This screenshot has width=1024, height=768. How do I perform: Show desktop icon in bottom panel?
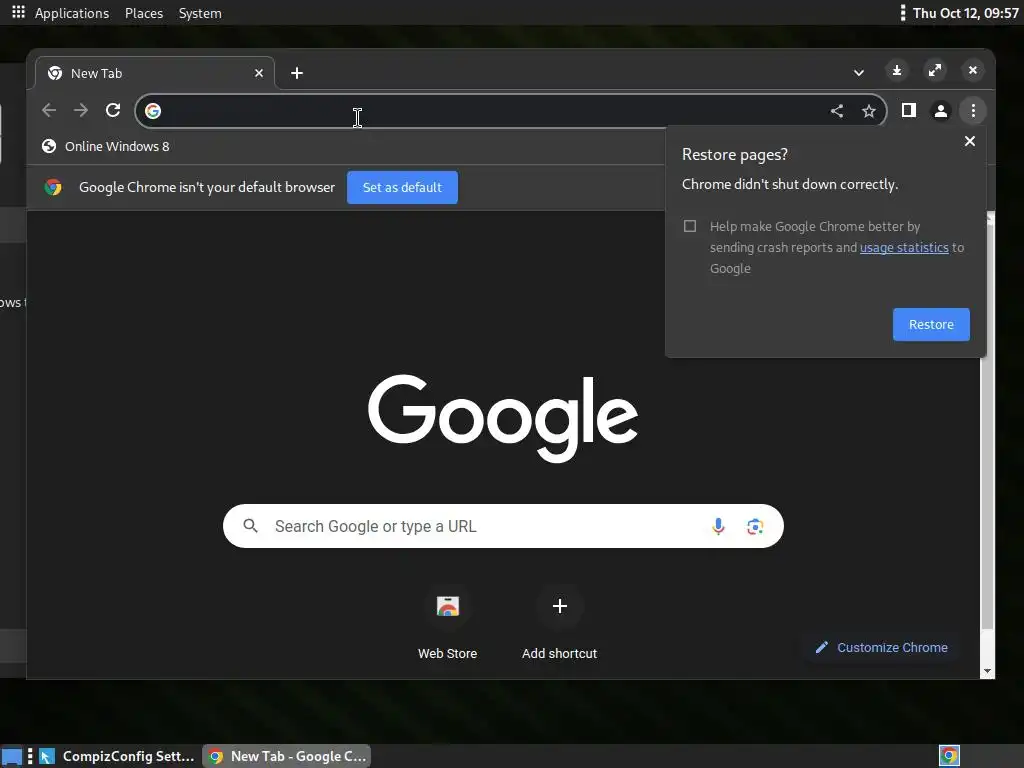tap(12, 756)
